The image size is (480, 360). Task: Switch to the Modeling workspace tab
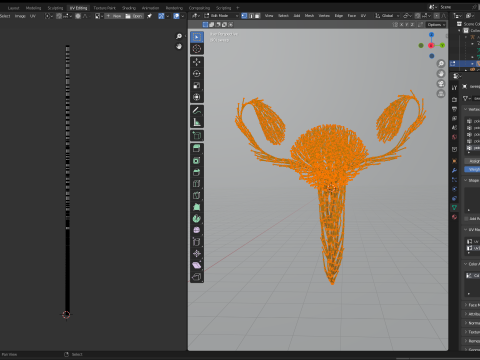33,8
